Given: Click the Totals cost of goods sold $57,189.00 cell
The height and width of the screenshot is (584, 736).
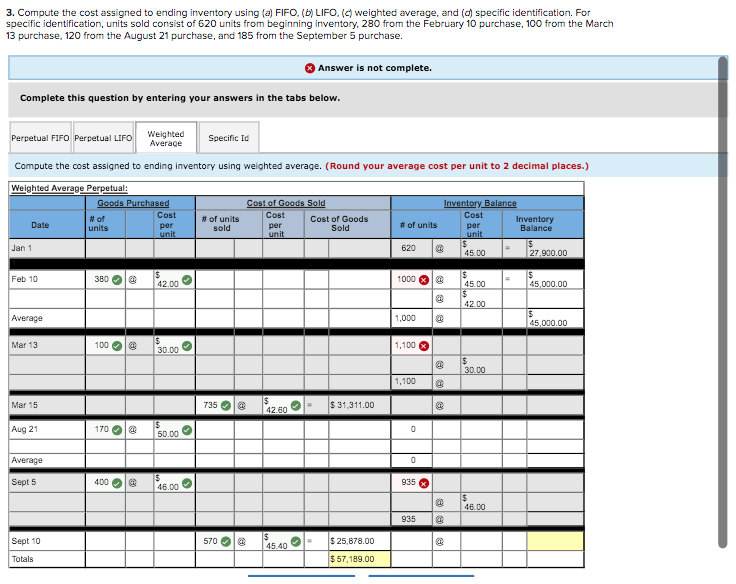Looking at the screenshot, I should click(x=360, y=559).
